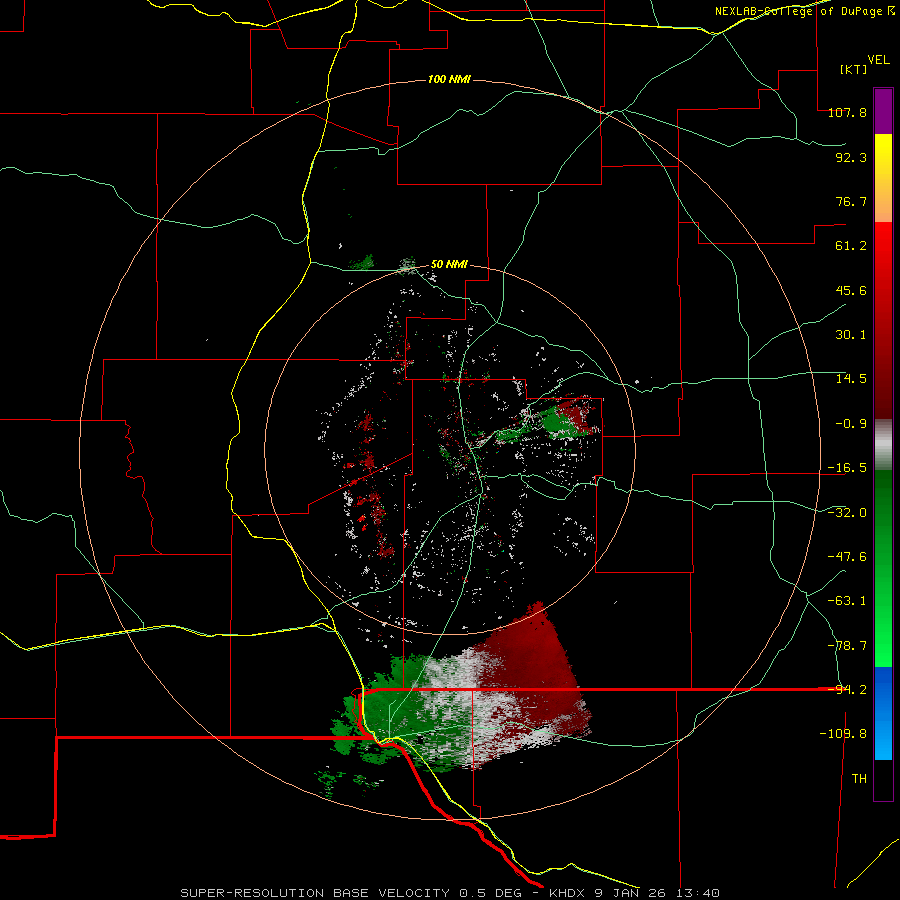Click the 14.5 velocity scale value
This screenshot has width=900, height=900.
851,379
